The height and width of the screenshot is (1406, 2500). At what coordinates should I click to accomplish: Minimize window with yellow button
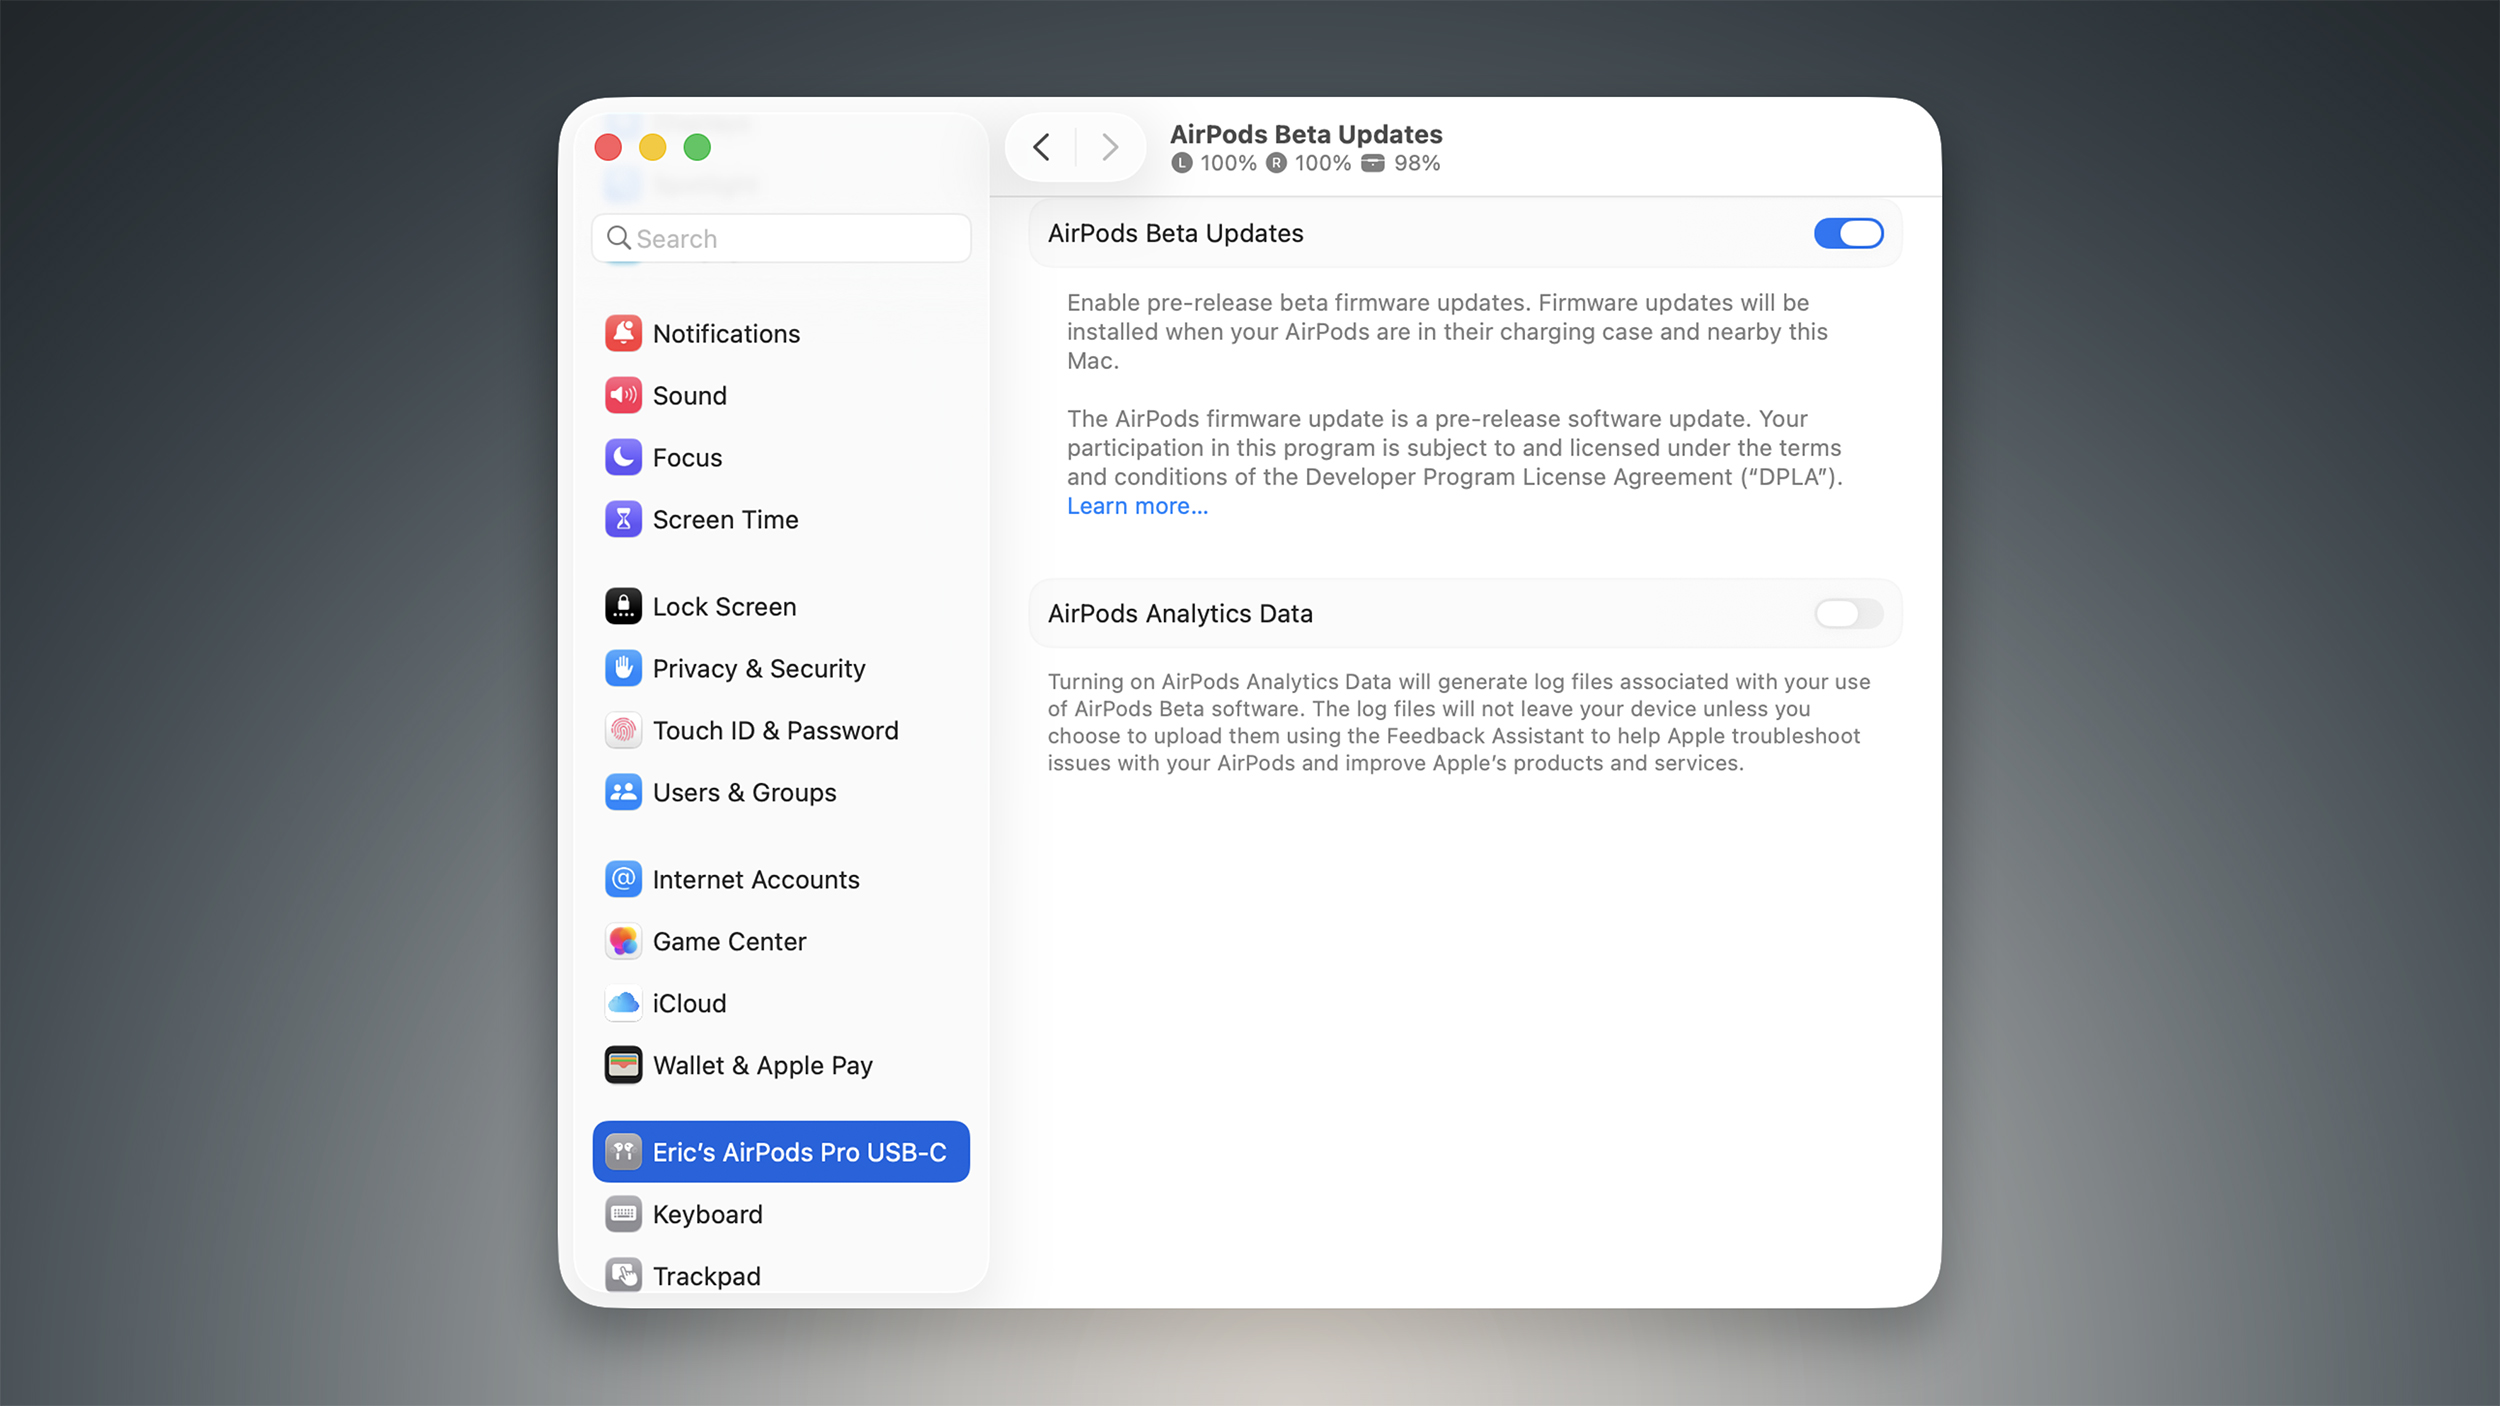coord(652,147)
